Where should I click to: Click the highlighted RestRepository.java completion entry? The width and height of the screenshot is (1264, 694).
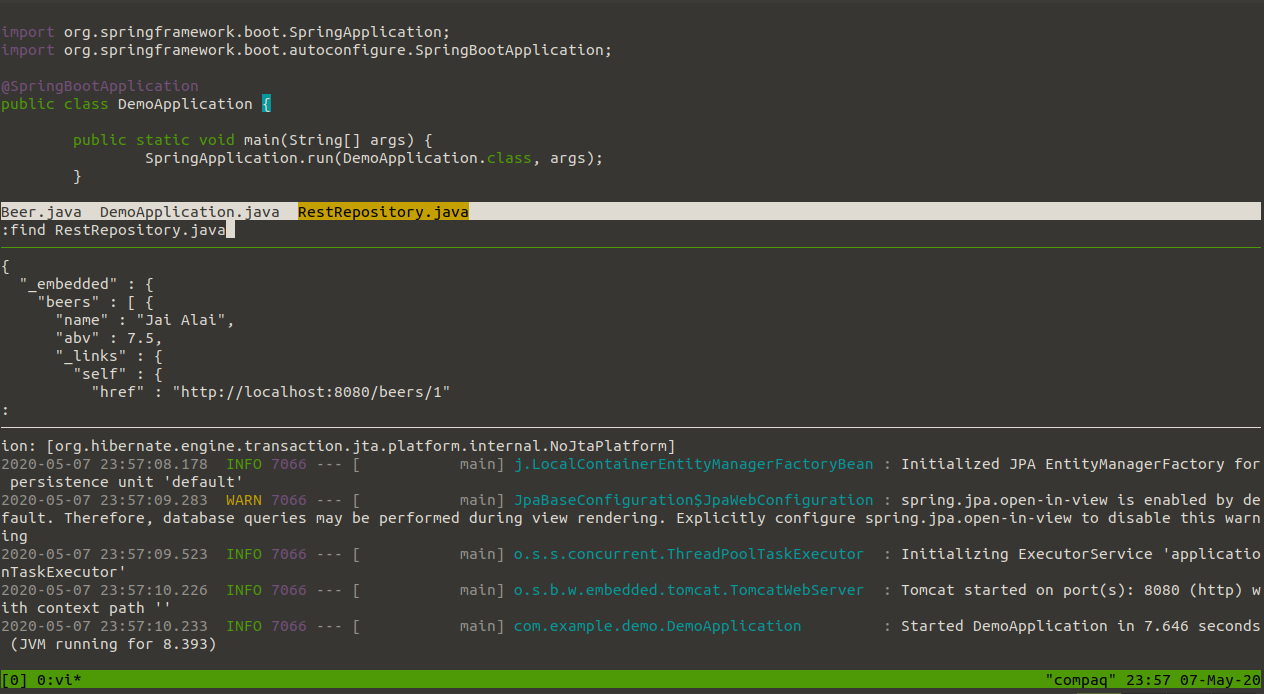point(383,212)
